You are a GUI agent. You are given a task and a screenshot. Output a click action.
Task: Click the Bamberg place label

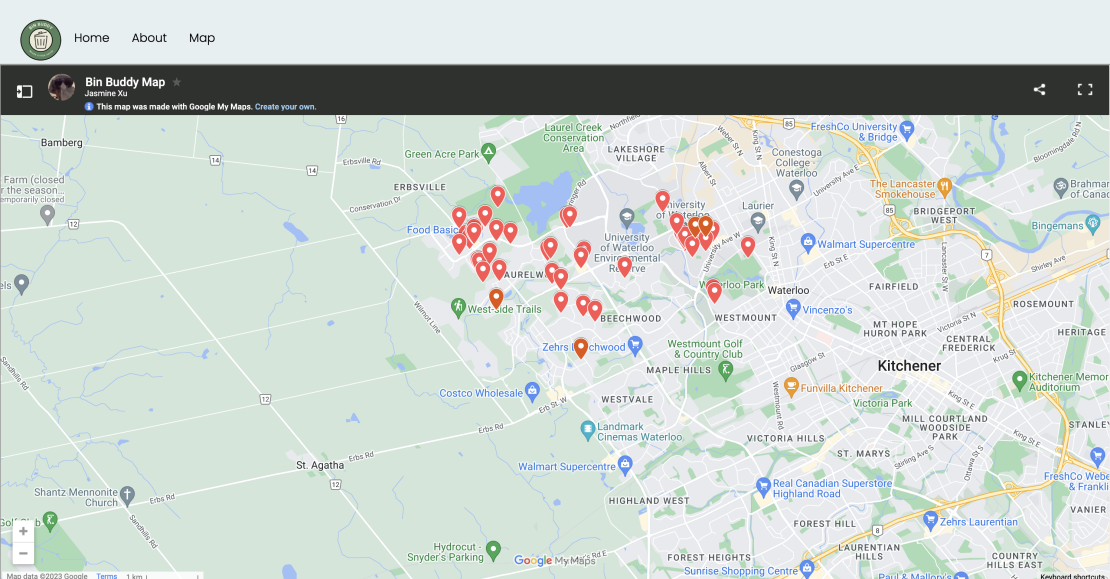tap(62, 142)
